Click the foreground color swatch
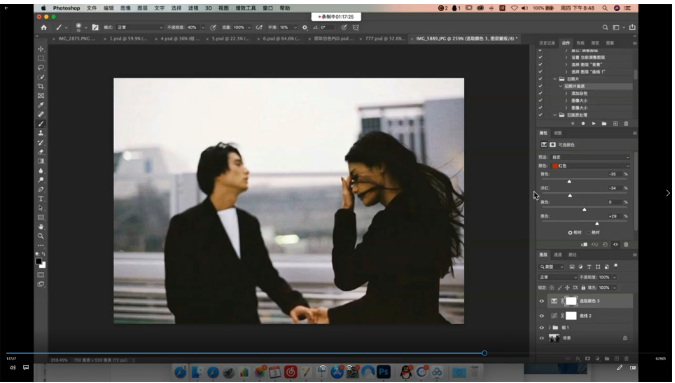This screenshot has width=675, height=383. click(x=39, y=261)
